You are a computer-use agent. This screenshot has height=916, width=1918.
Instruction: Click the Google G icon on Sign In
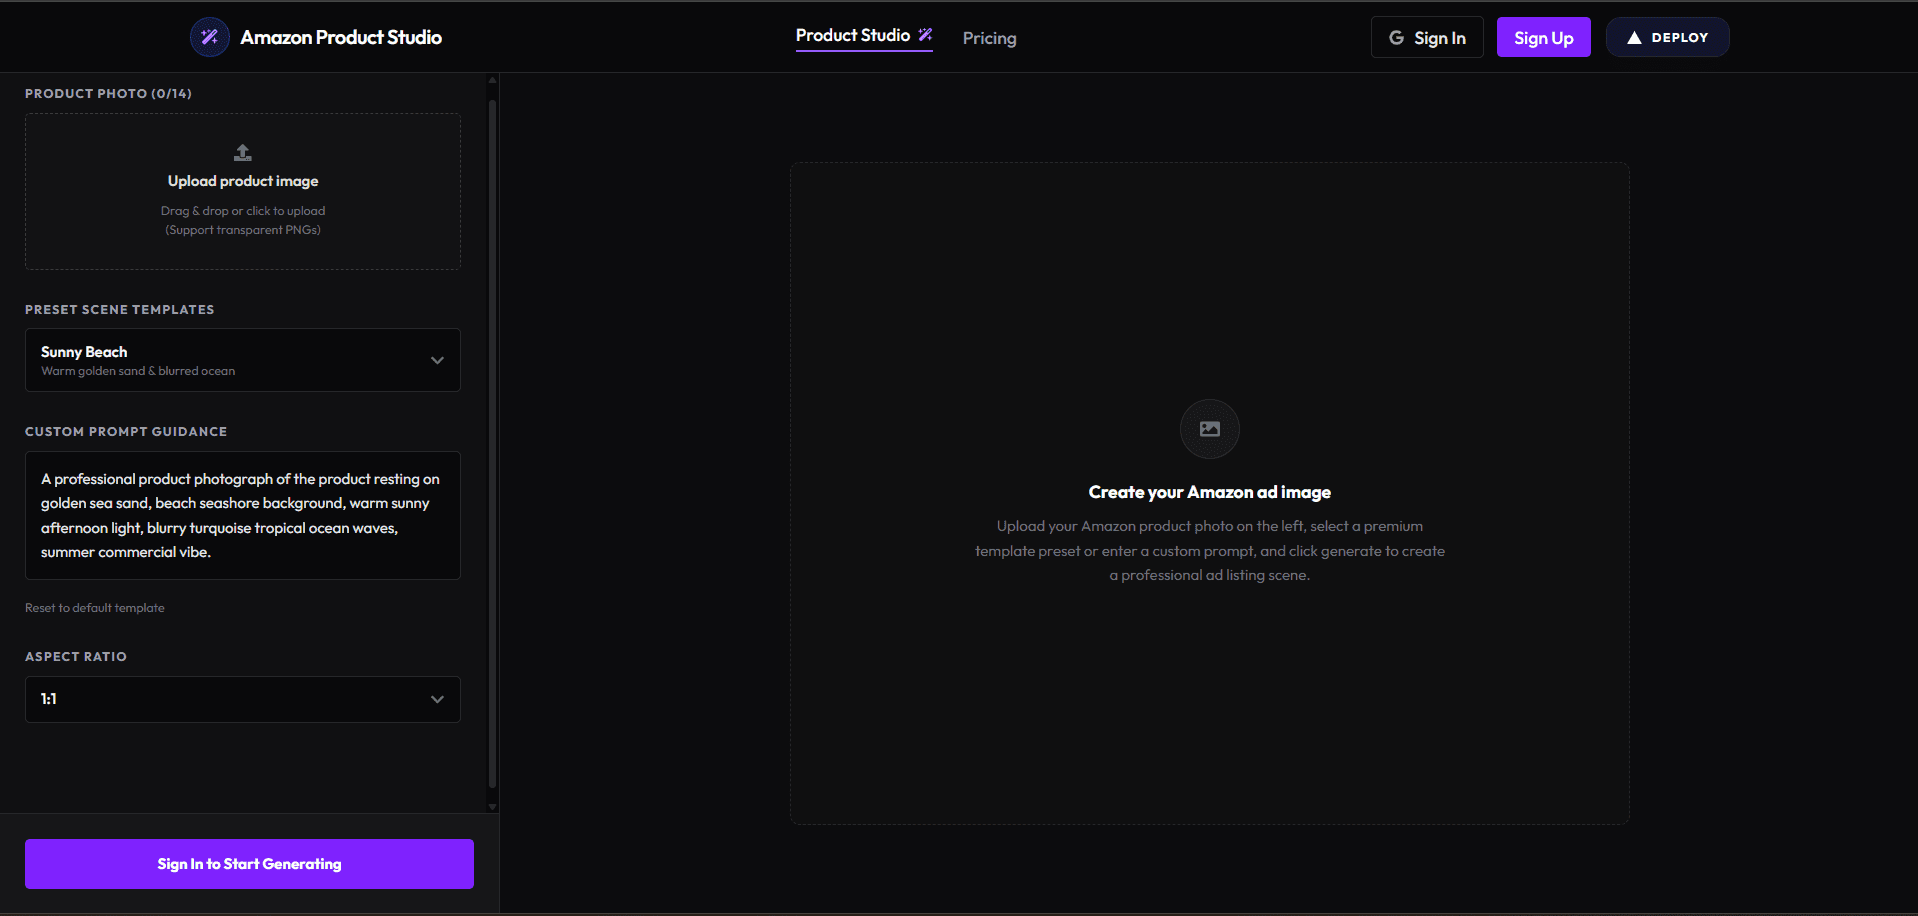1396,37
